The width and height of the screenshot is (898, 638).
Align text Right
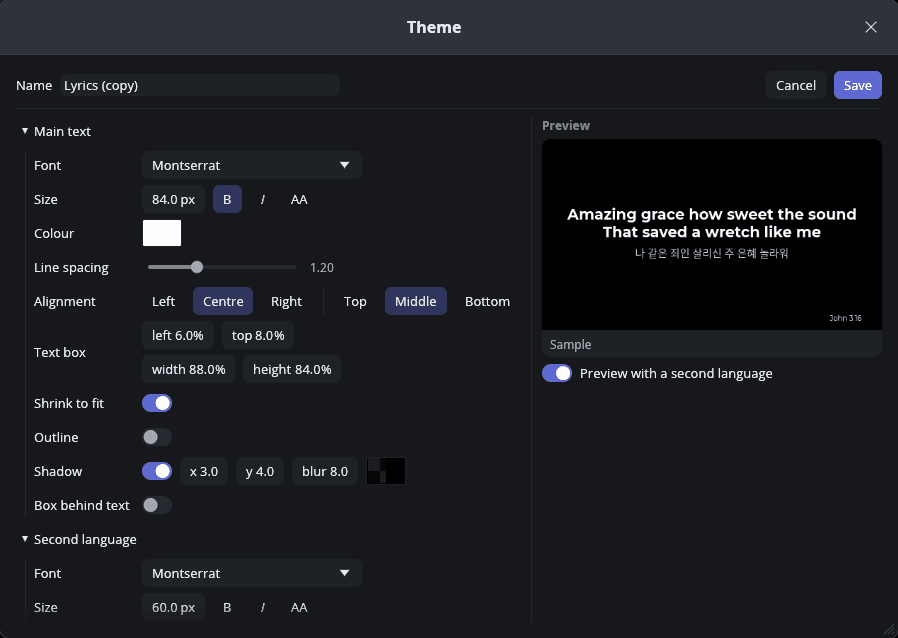click(x=286, y=301)
